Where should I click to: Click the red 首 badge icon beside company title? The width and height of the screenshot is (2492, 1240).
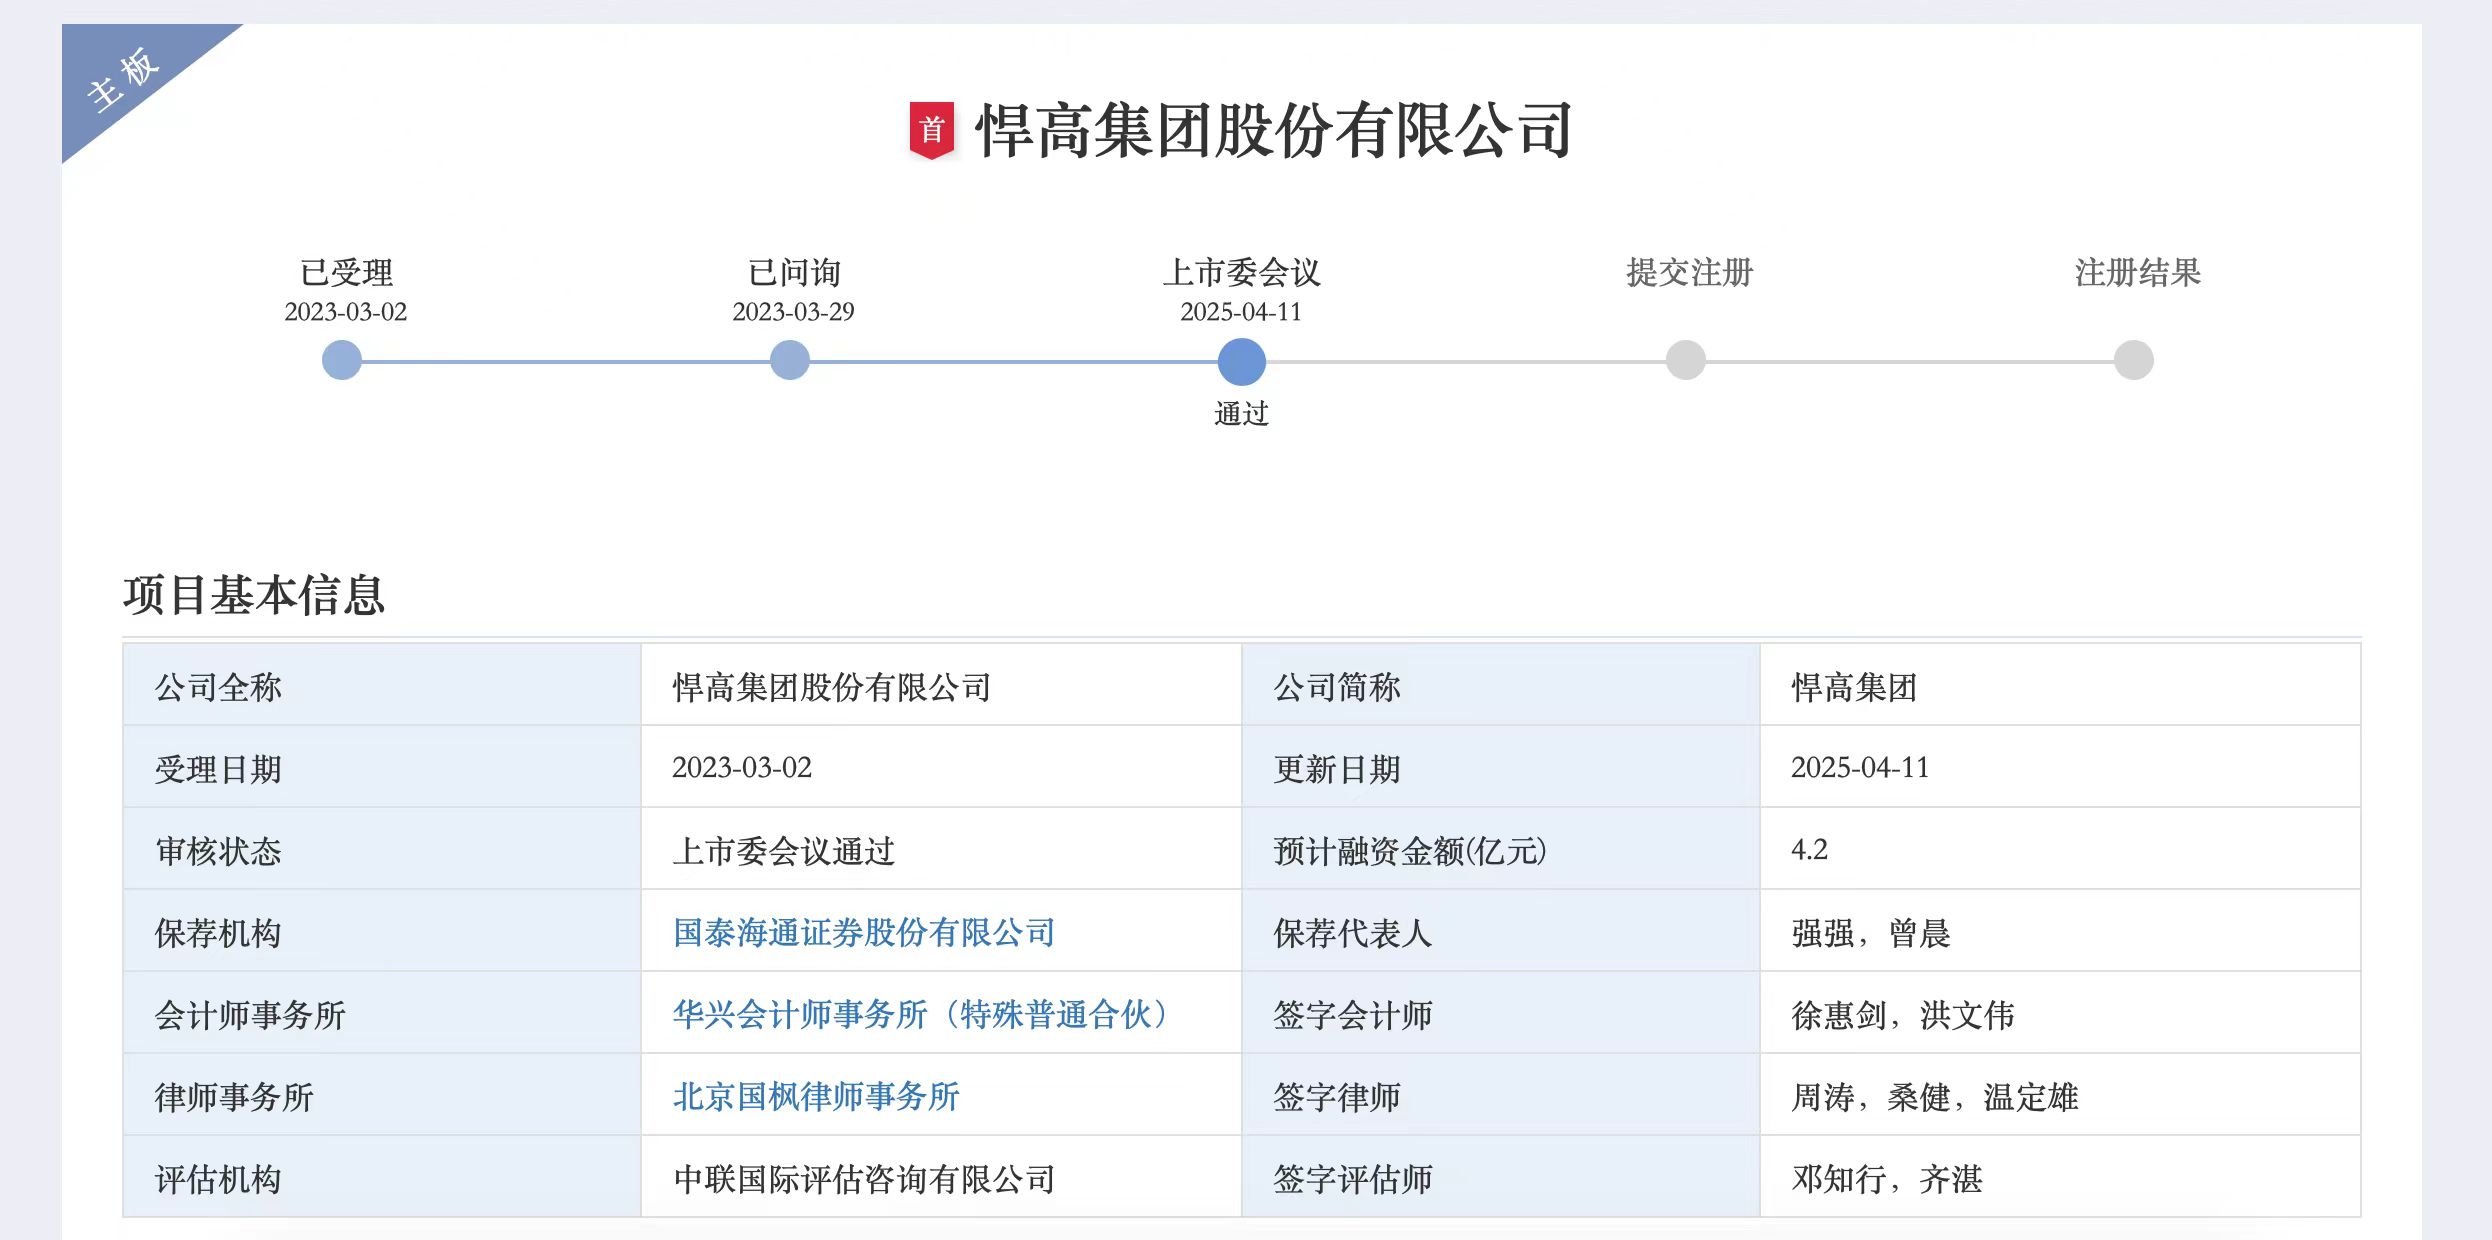pyautogui.click(x=931, y=130)
